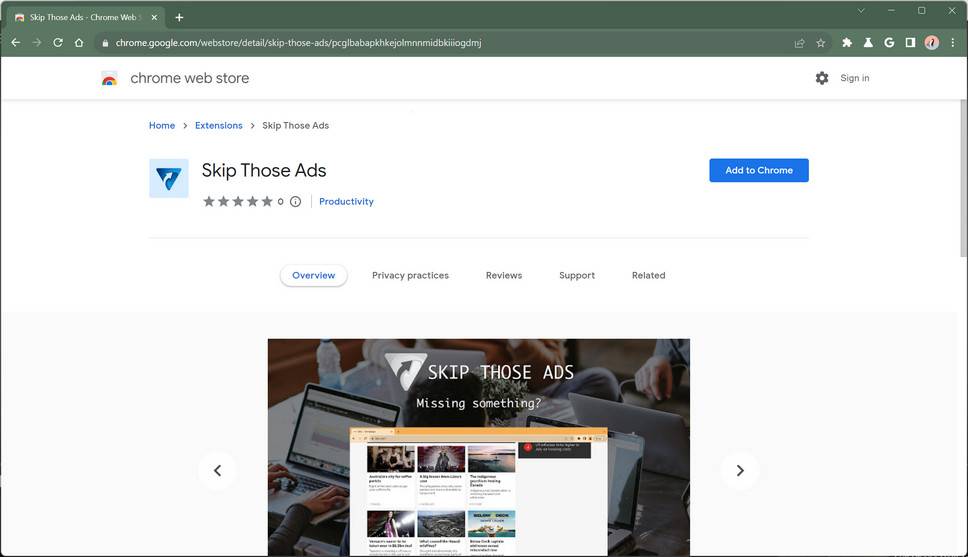Click Sign in link
The image size is (968, 557).
pyautogui.click(x=854, y=78)
